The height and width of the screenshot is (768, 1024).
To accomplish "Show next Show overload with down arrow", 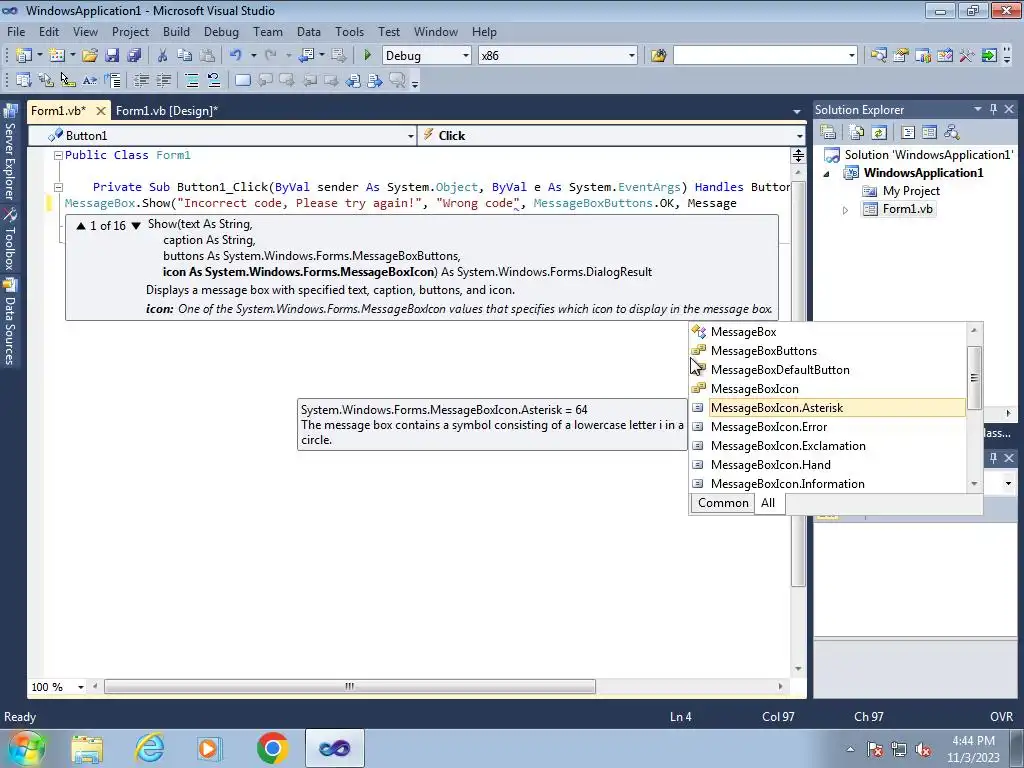I will coord(136,226).
